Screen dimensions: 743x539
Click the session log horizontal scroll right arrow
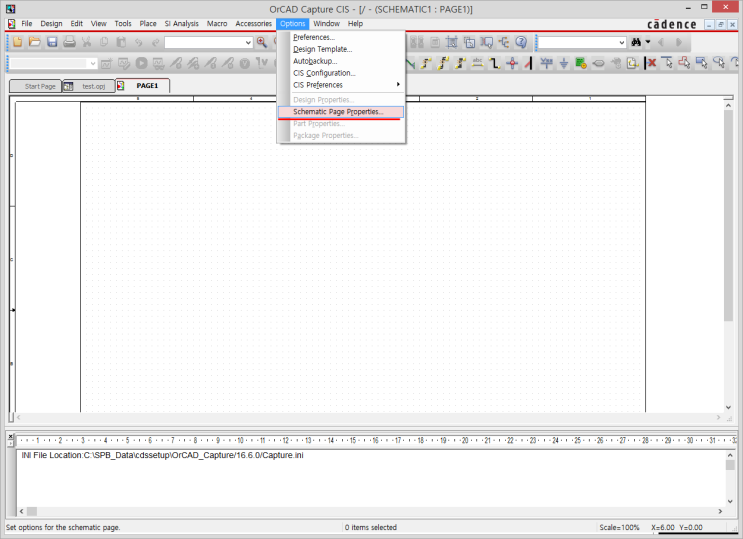[x=720, y=512]
